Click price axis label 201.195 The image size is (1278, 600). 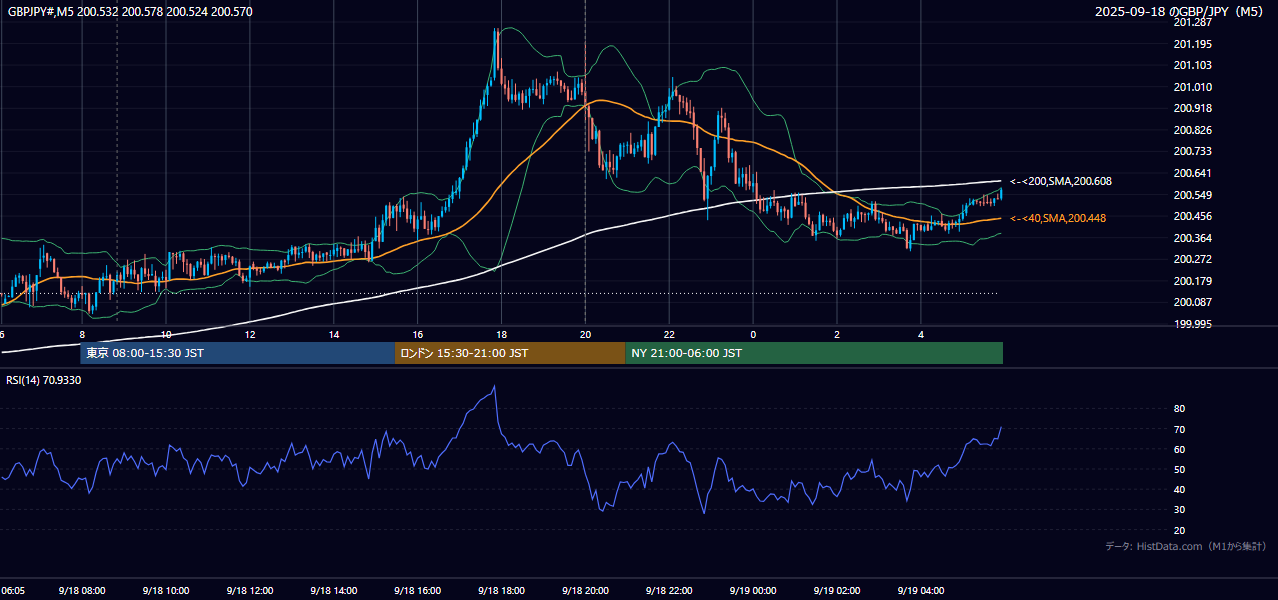pyautogui.click(x=1193, y=44)
